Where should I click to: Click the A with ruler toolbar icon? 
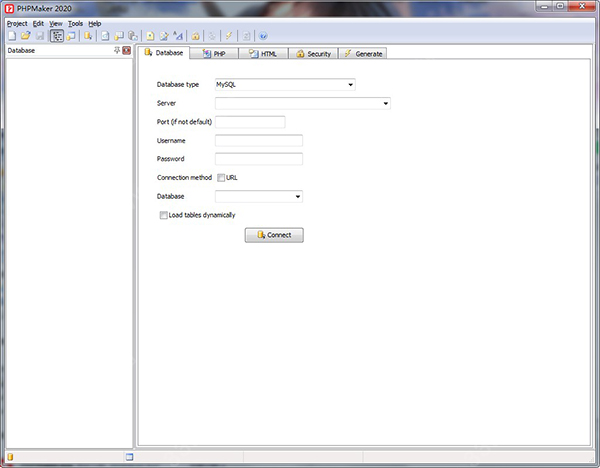[x=178, y=36]
